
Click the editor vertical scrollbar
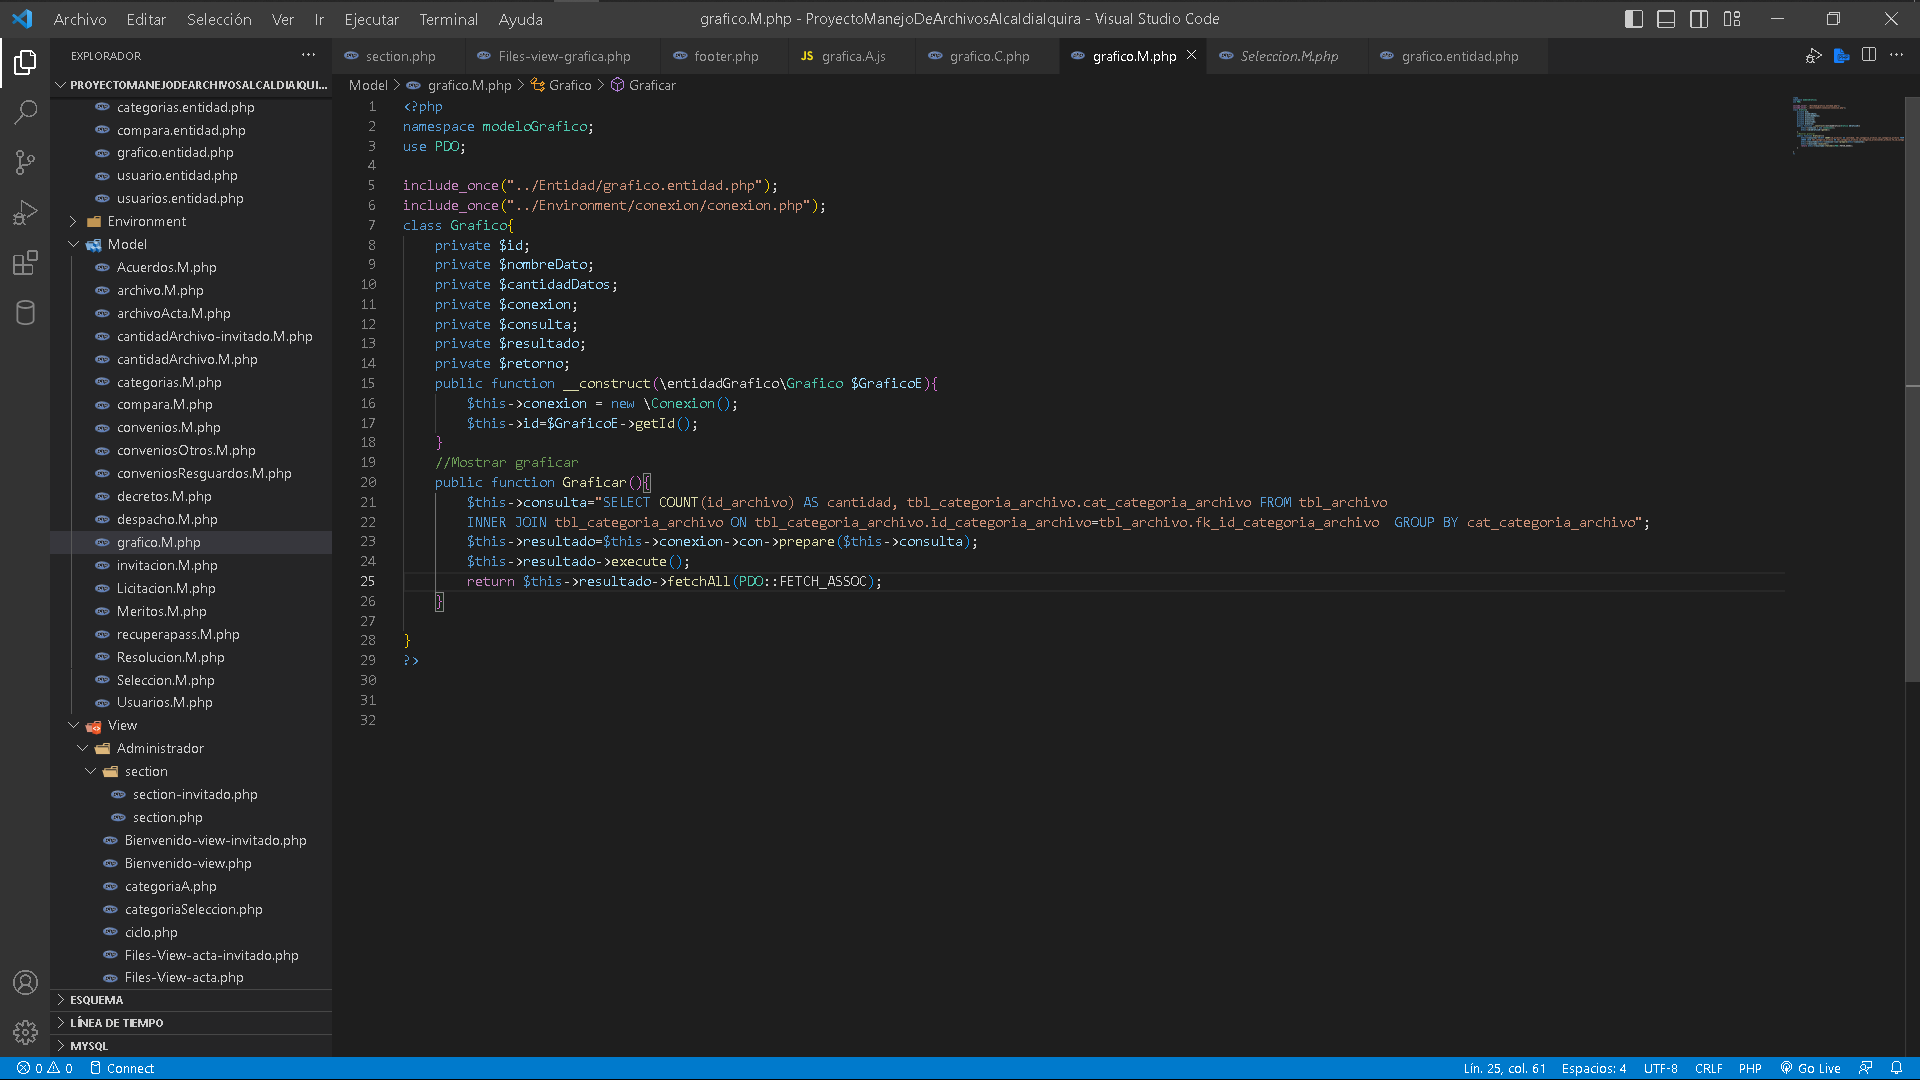pyautogui.click(x=1912, y=390)
